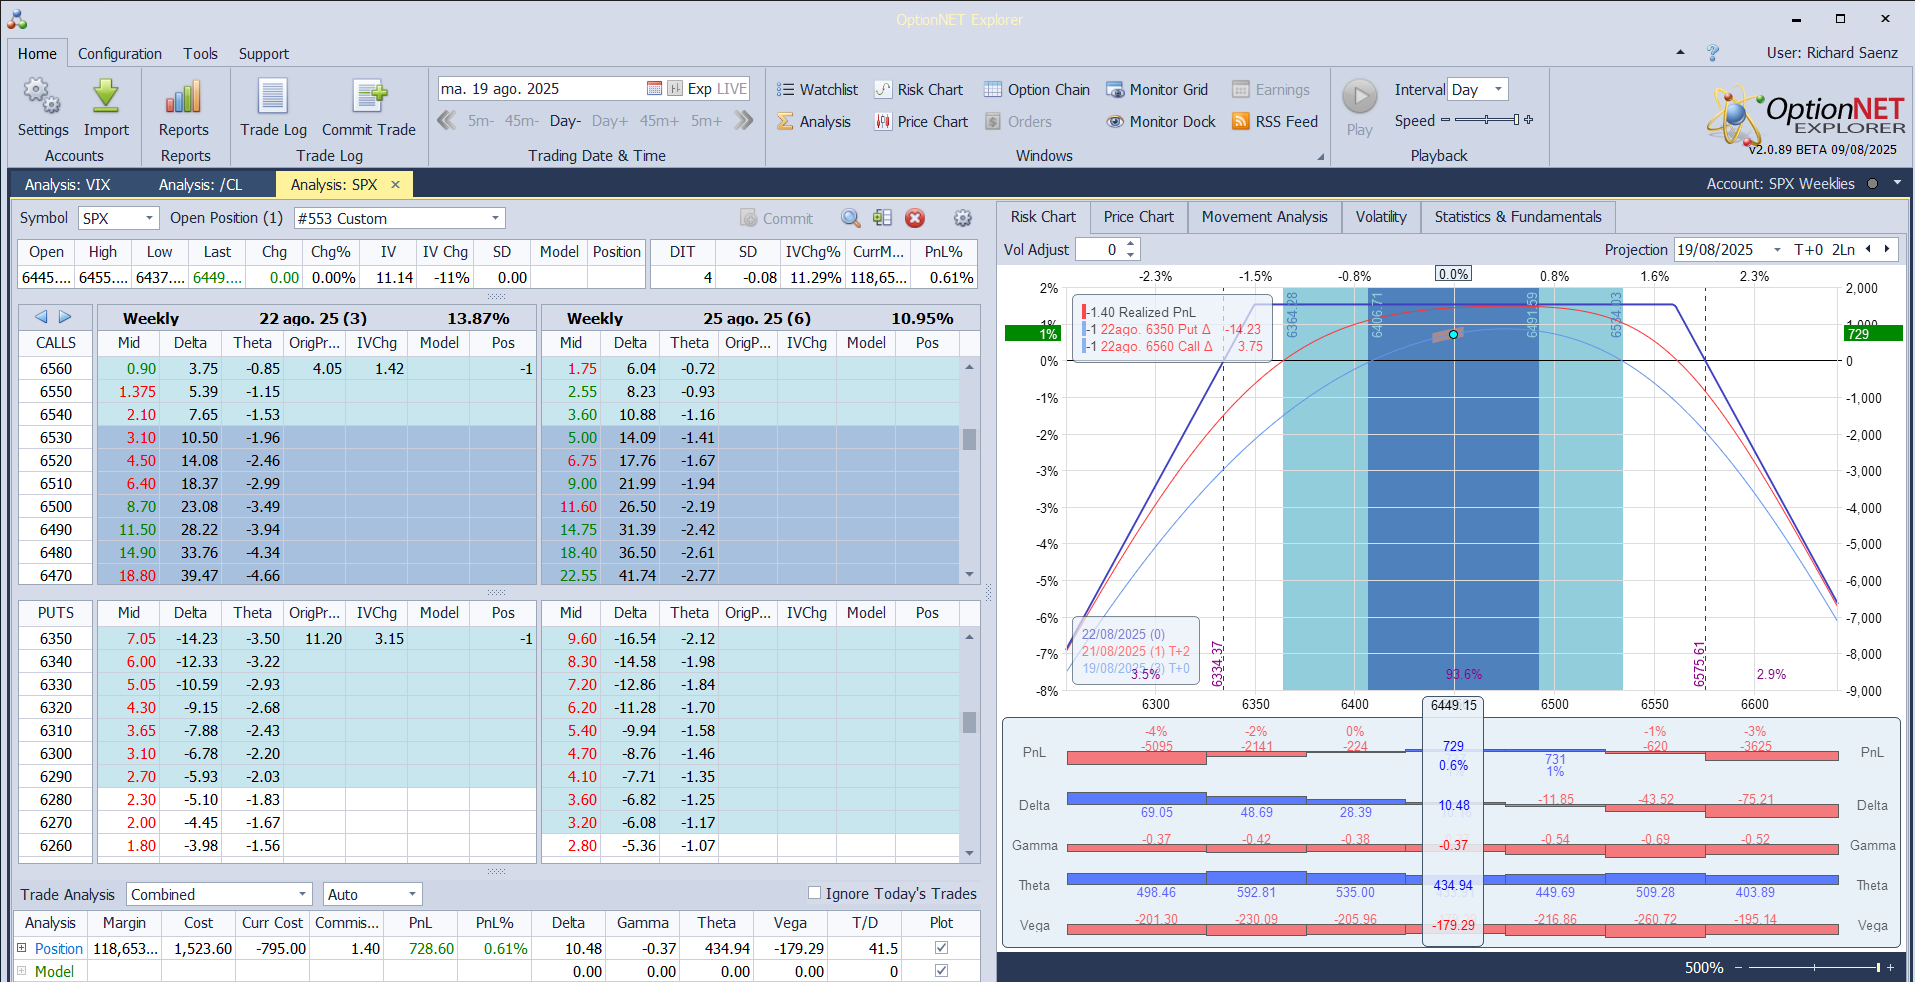Click the Day+ step button
The image size is (1915, 982).
click(x=610, y=121)
